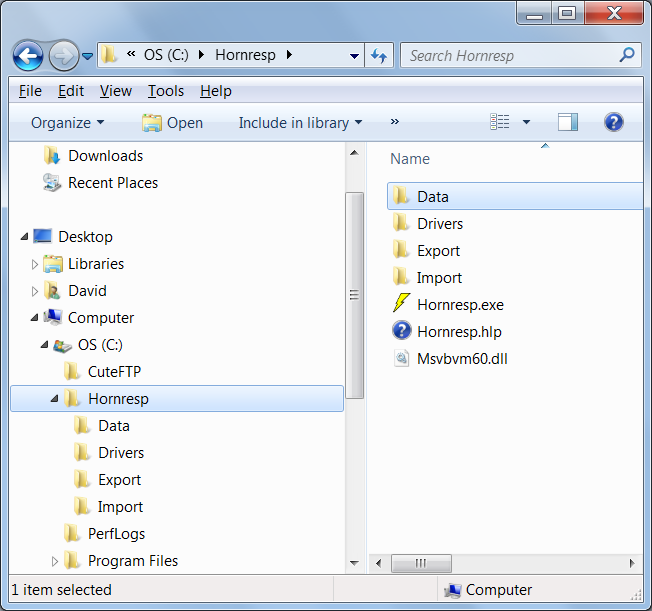Select Export subfolder in the navigation tree

[119, 480]
